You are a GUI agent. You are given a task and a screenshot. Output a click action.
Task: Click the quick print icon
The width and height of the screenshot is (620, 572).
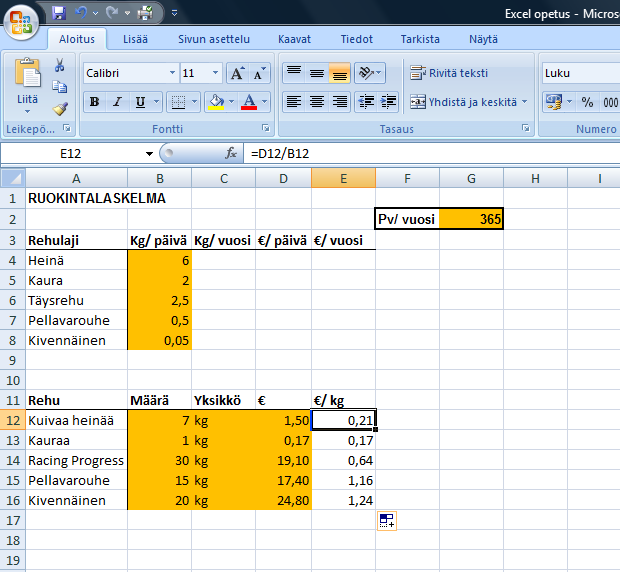click(x=145, y=13)
